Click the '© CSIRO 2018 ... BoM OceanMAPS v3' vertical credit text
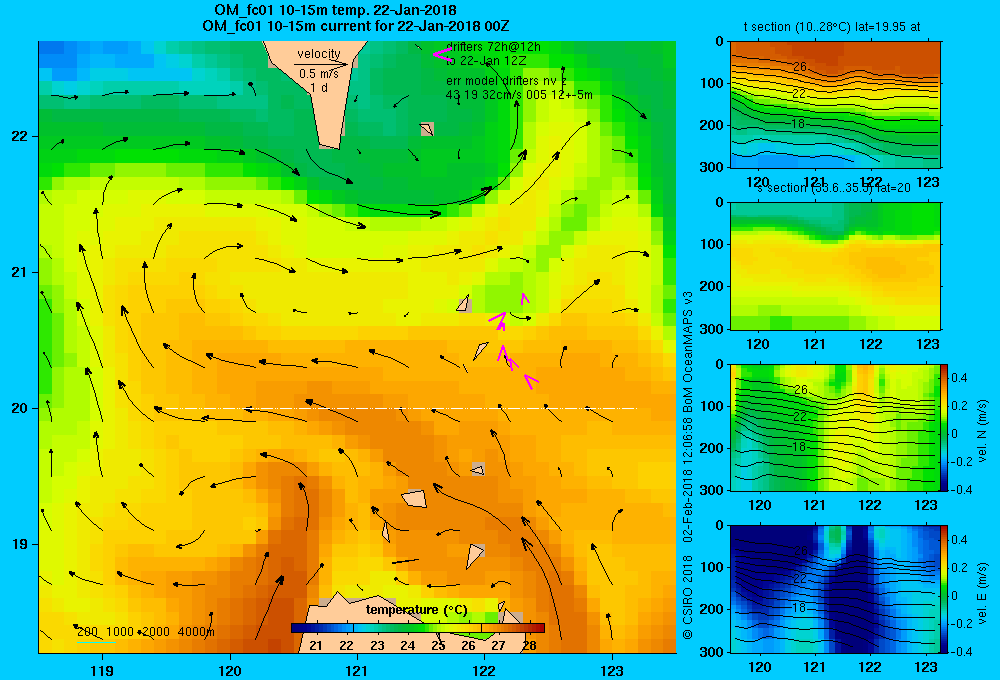Screen dimensions: 1000x680 pyautogui.click(x=688, y=466)
